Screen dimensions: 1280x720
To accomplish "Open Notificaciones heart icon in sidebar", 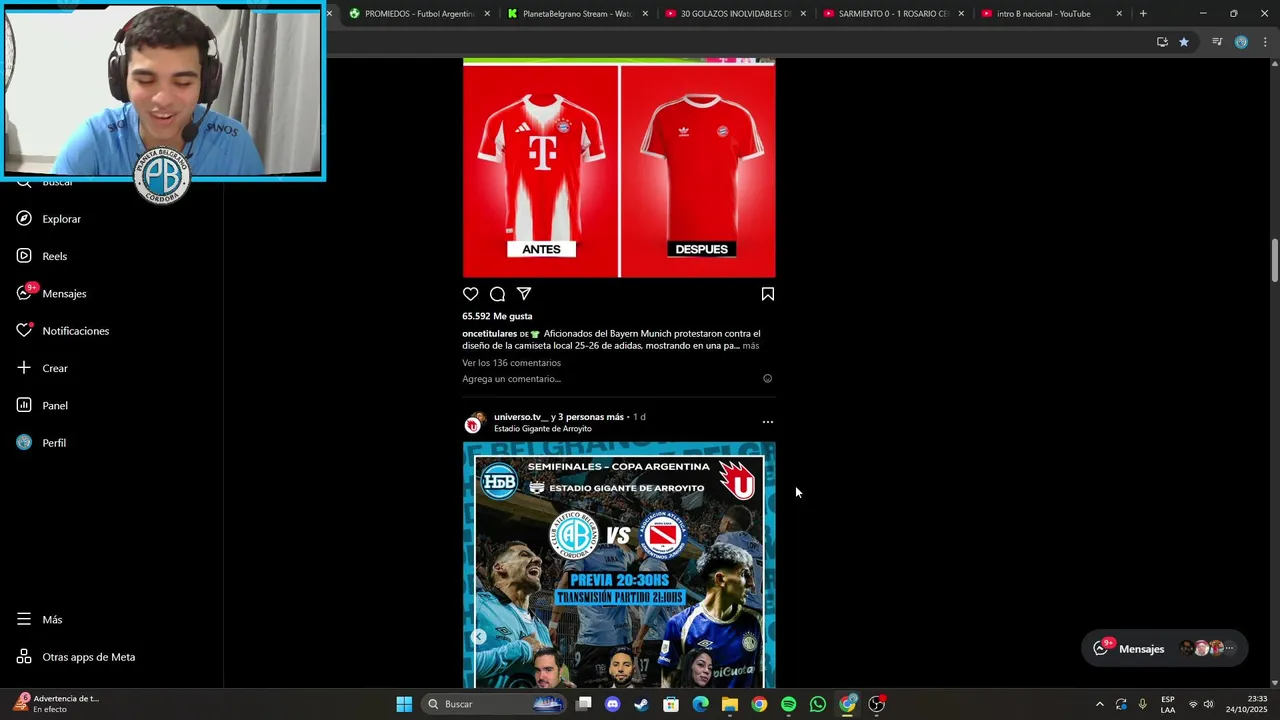I will pyautogui.click(x=24, y=330).
